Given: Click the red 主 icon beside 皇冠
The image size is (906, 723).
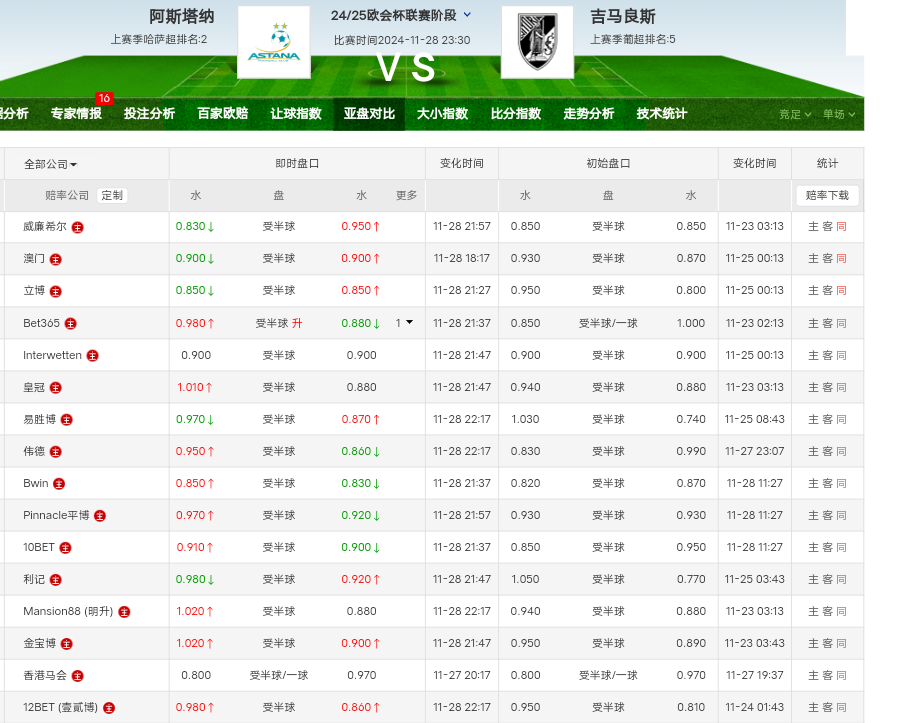Looking at the screenshot, I should [55, 388].
